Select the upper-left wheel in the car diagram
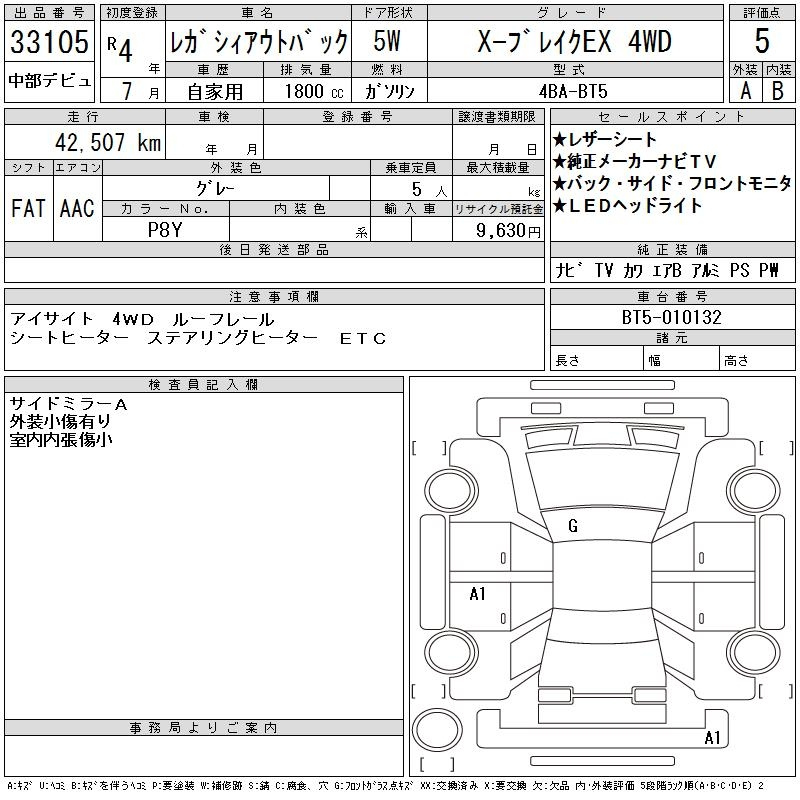 tap(452, 488)
